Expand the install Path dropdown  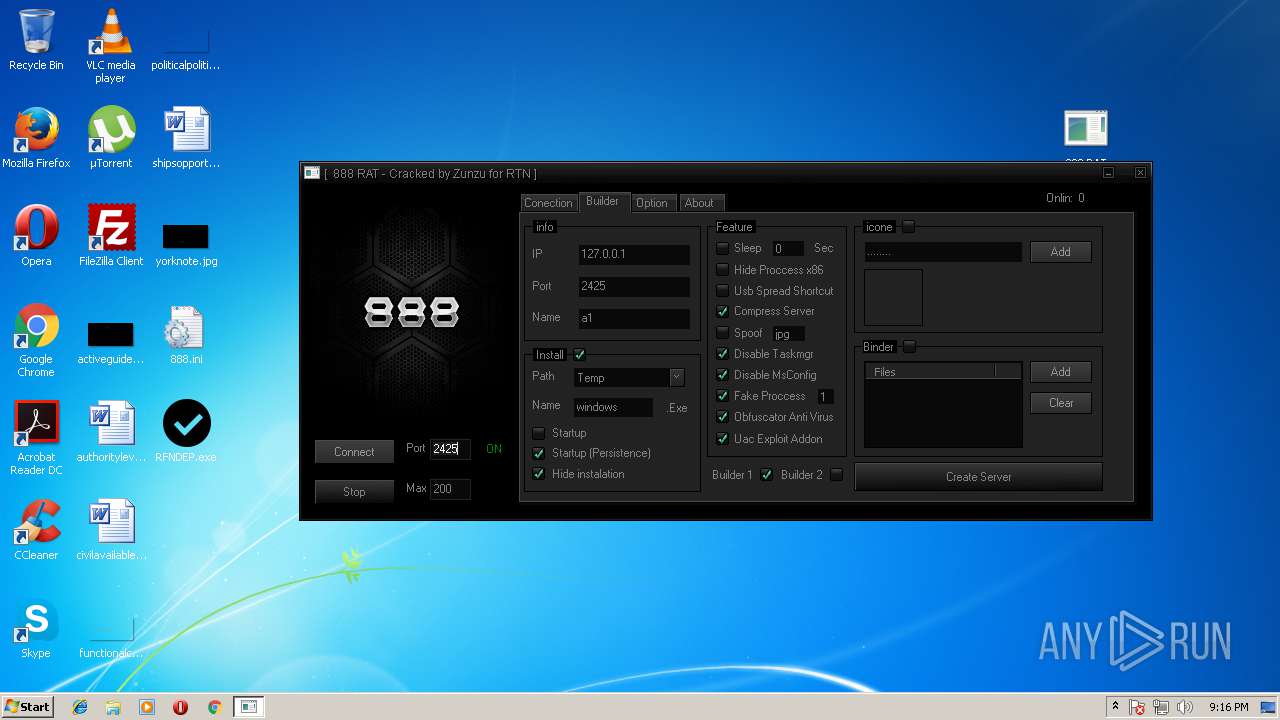click(x=677, y=377)
